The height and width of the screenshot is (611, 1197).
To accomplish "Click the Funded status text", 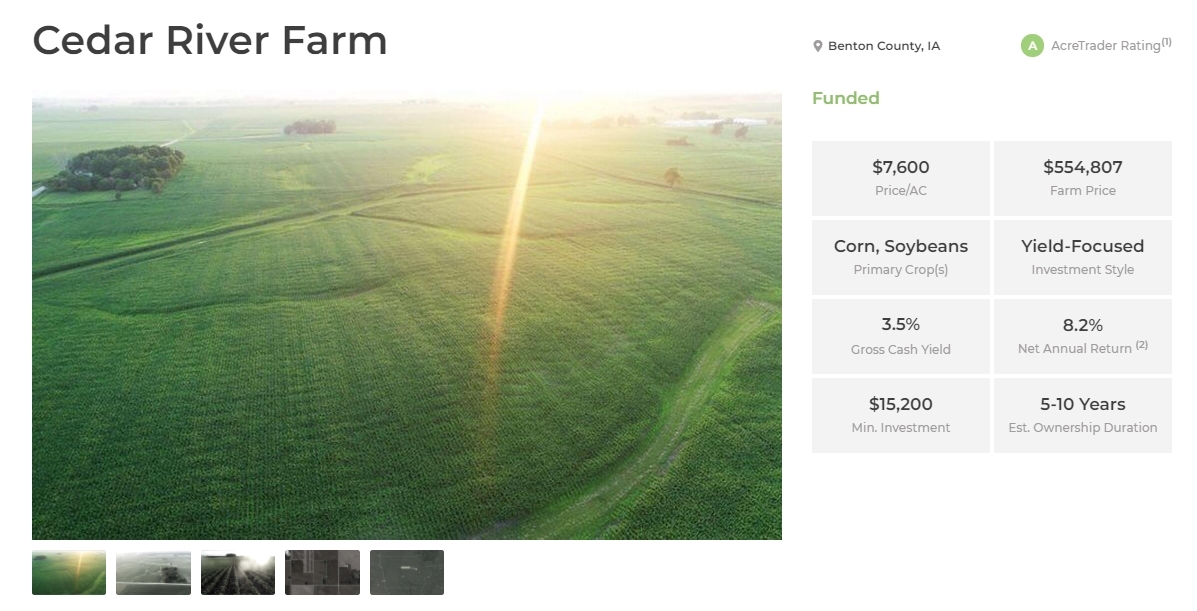I will coord(846,99).
